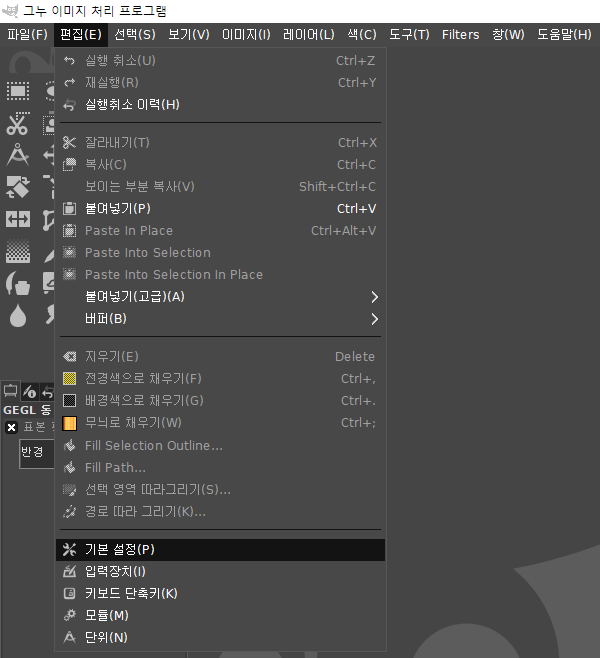
Task: Open 단위(N) units editor
Action: 220,637
